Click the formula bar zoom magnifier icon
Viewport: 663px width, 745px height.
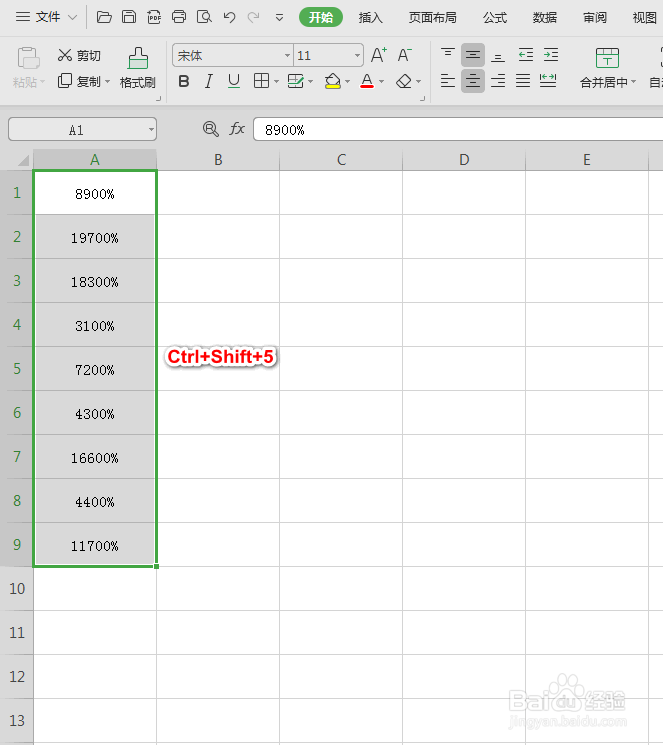point(211,129)
